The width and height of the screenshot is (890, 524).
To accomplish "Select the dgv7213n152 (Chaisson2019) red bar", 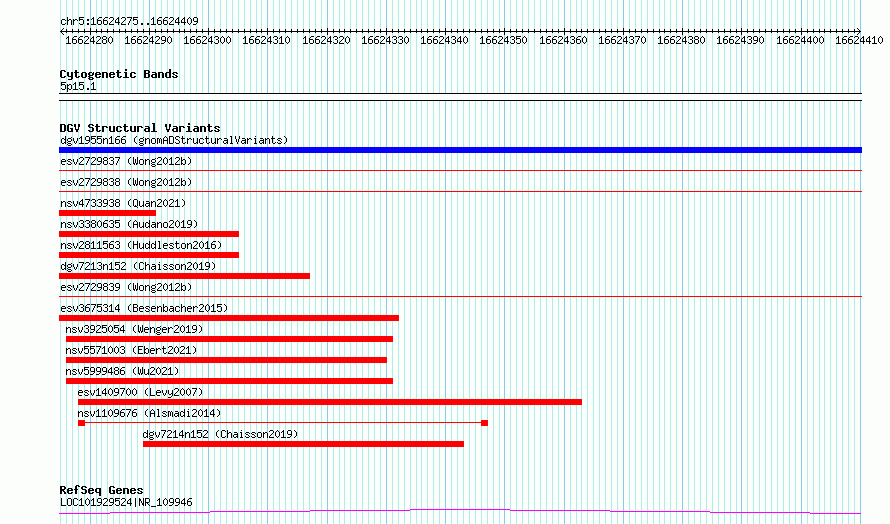I will (184, 276).
